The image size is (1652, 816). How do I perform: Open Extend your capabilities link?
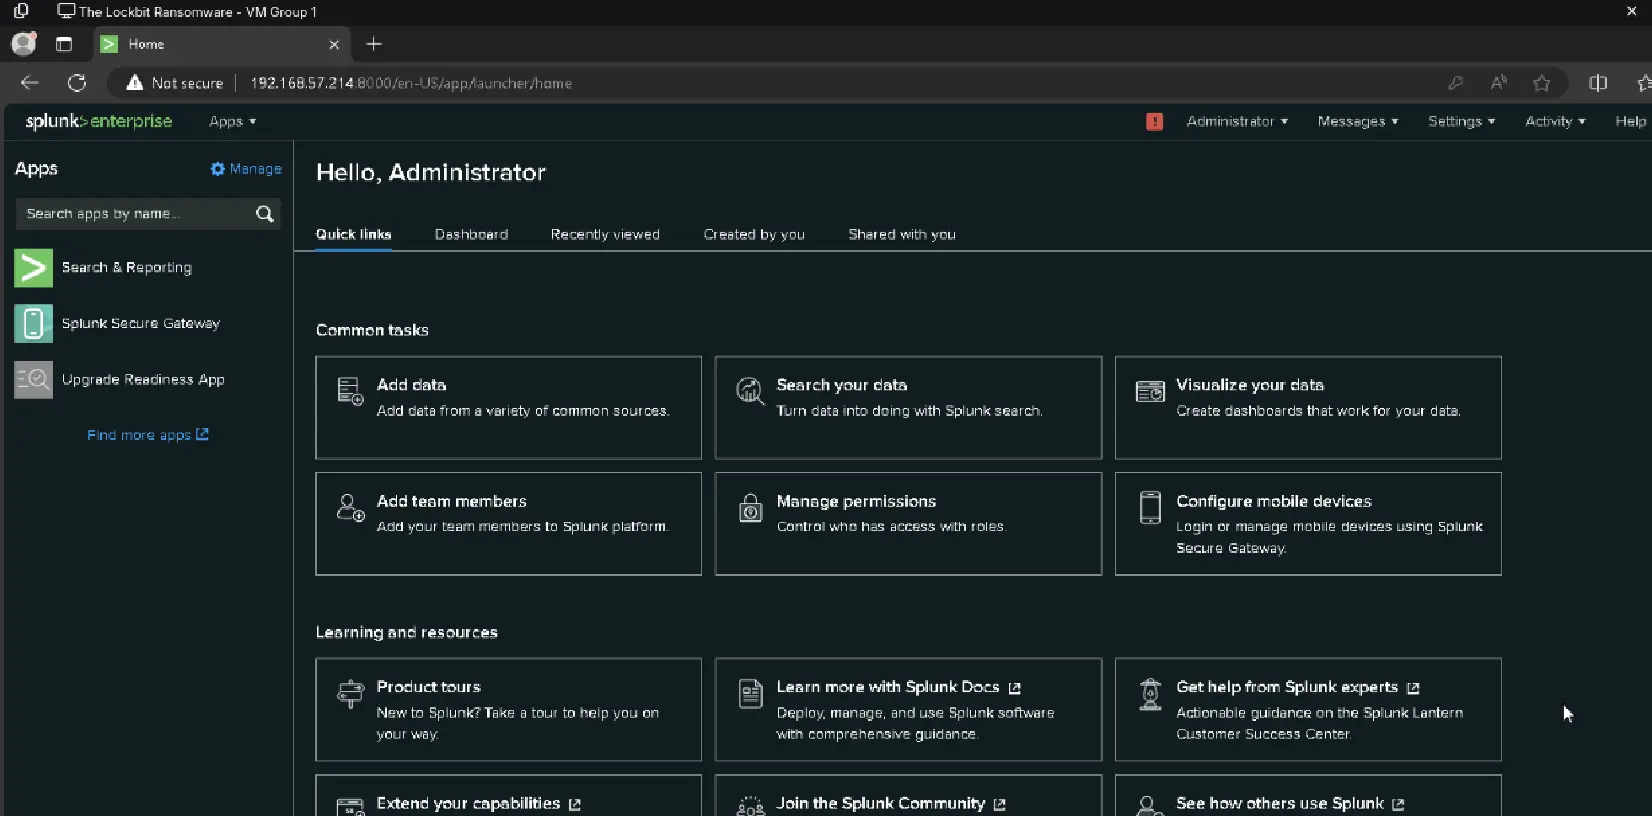[x=478, y=803]
